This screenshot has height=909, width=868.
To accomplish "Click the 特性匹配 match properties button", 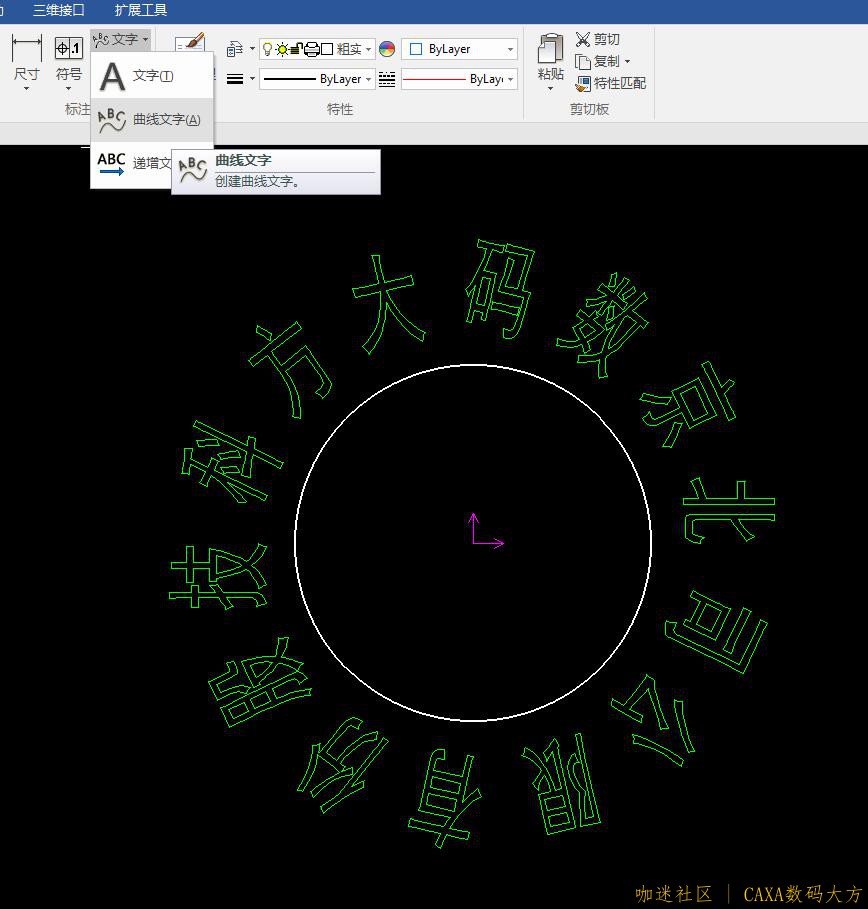I will coord(611,83).
